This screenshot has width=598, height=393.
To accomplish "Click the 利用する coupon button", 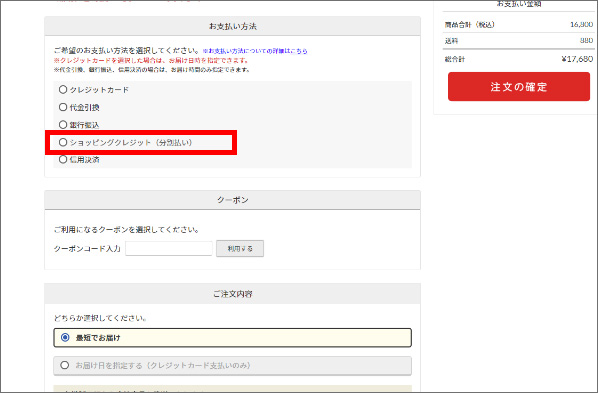I will pyautogui.click(x=240, y=248).
